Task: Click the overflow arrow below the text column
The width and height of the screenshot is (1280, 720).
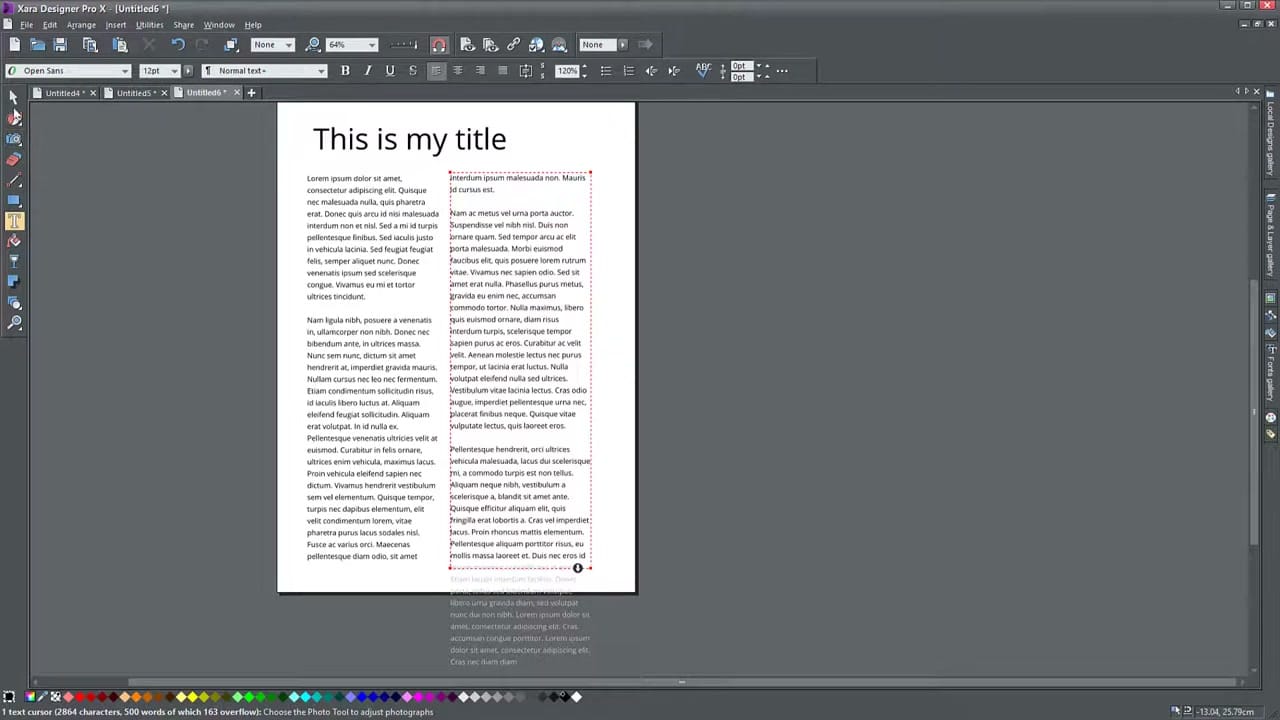Action: click(x=578, y=567)
